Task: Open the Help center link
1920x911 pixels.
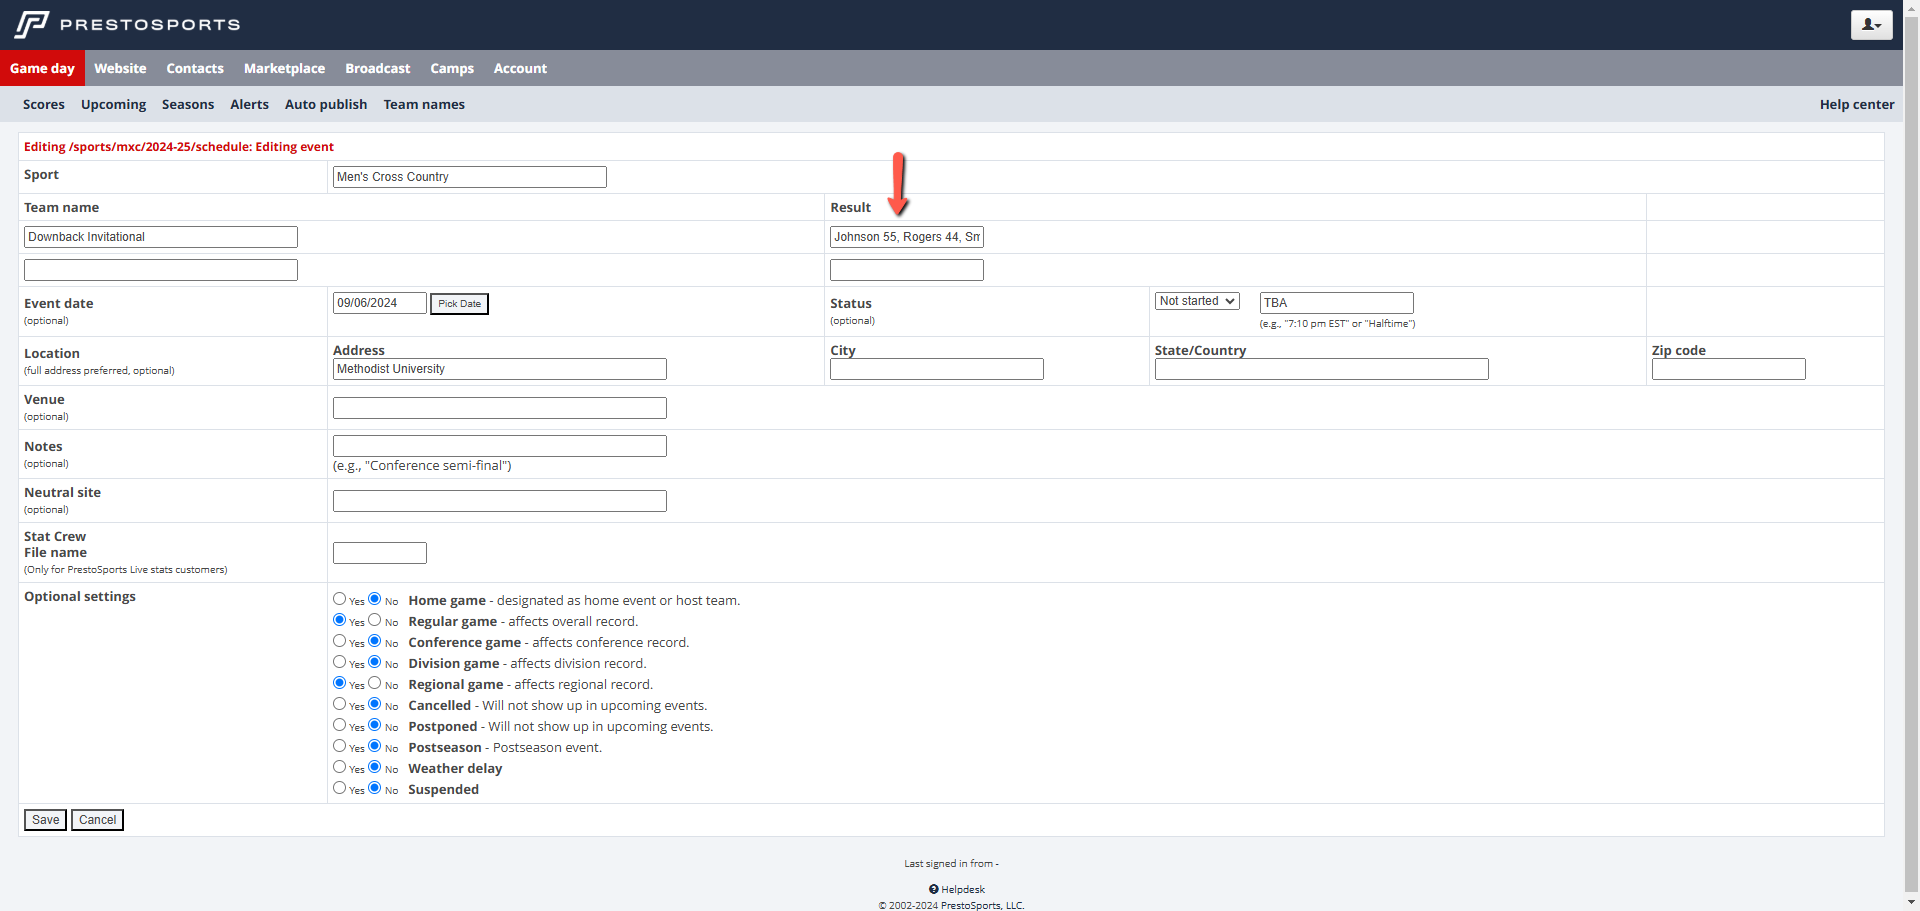Action: click(1856, 104)
